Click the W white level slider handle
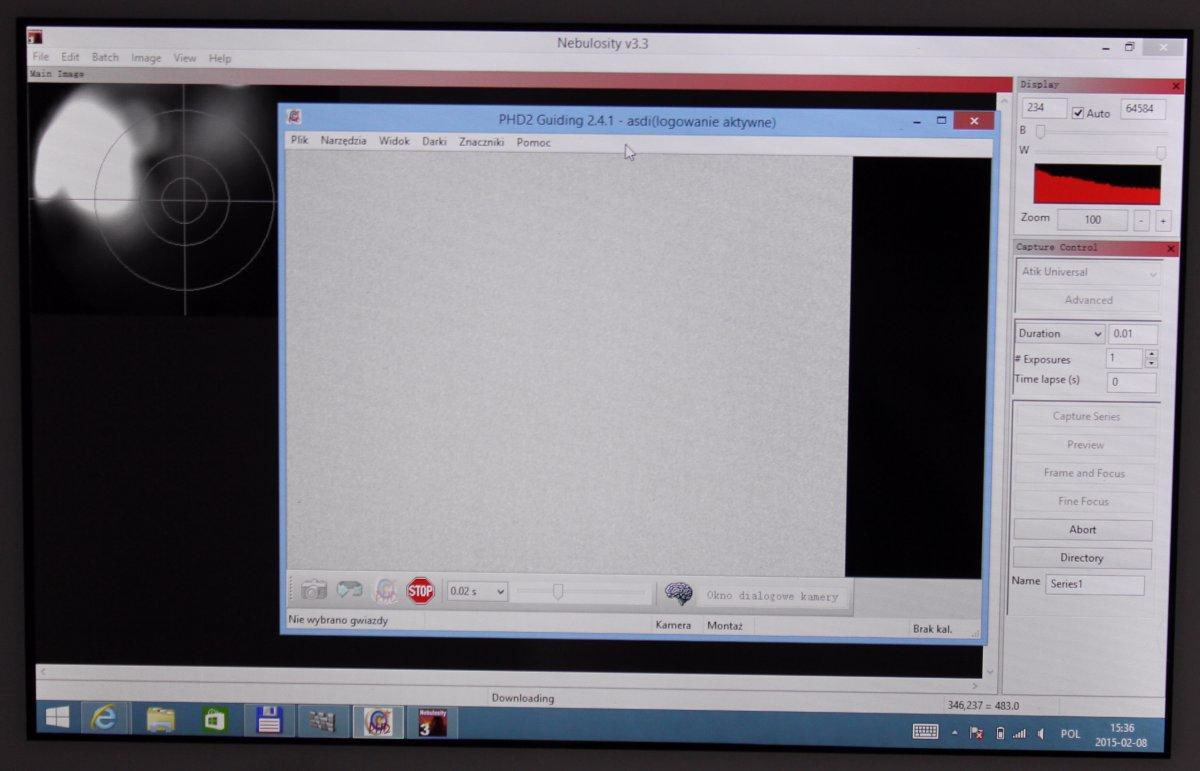Image resolution: width=1200 pixels, height=771 pixels. [1161, 153]
